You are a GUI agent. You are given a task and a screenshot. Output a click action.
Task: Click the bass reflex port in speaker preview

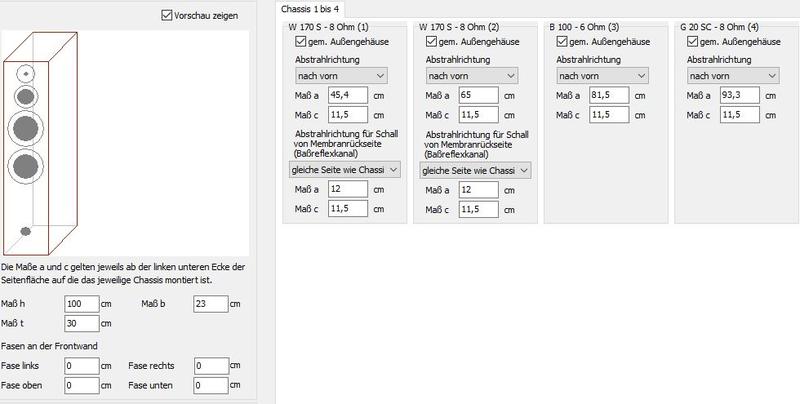point(26,232)
